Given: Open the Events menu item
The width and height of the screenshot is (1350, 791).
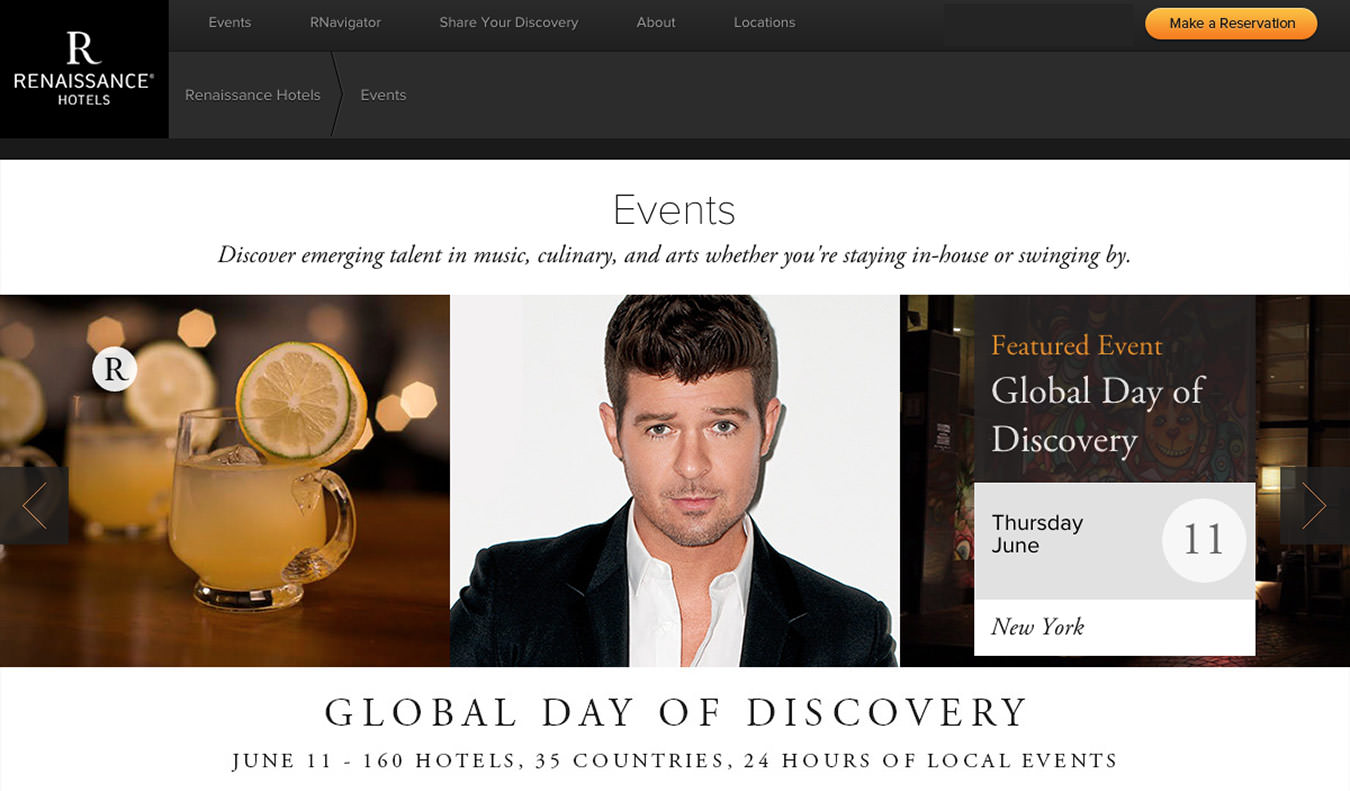Looking at the screenshot, I should point(229,22).
